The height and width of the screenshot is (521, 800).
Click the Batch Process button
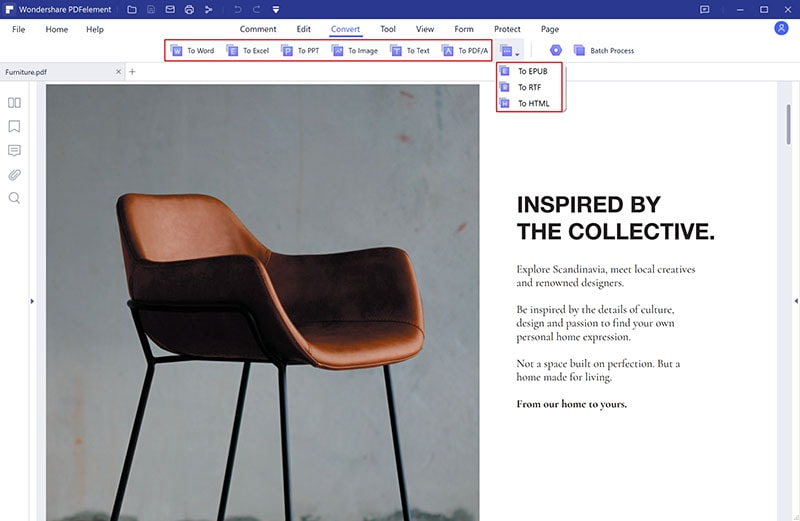point(603,50)
